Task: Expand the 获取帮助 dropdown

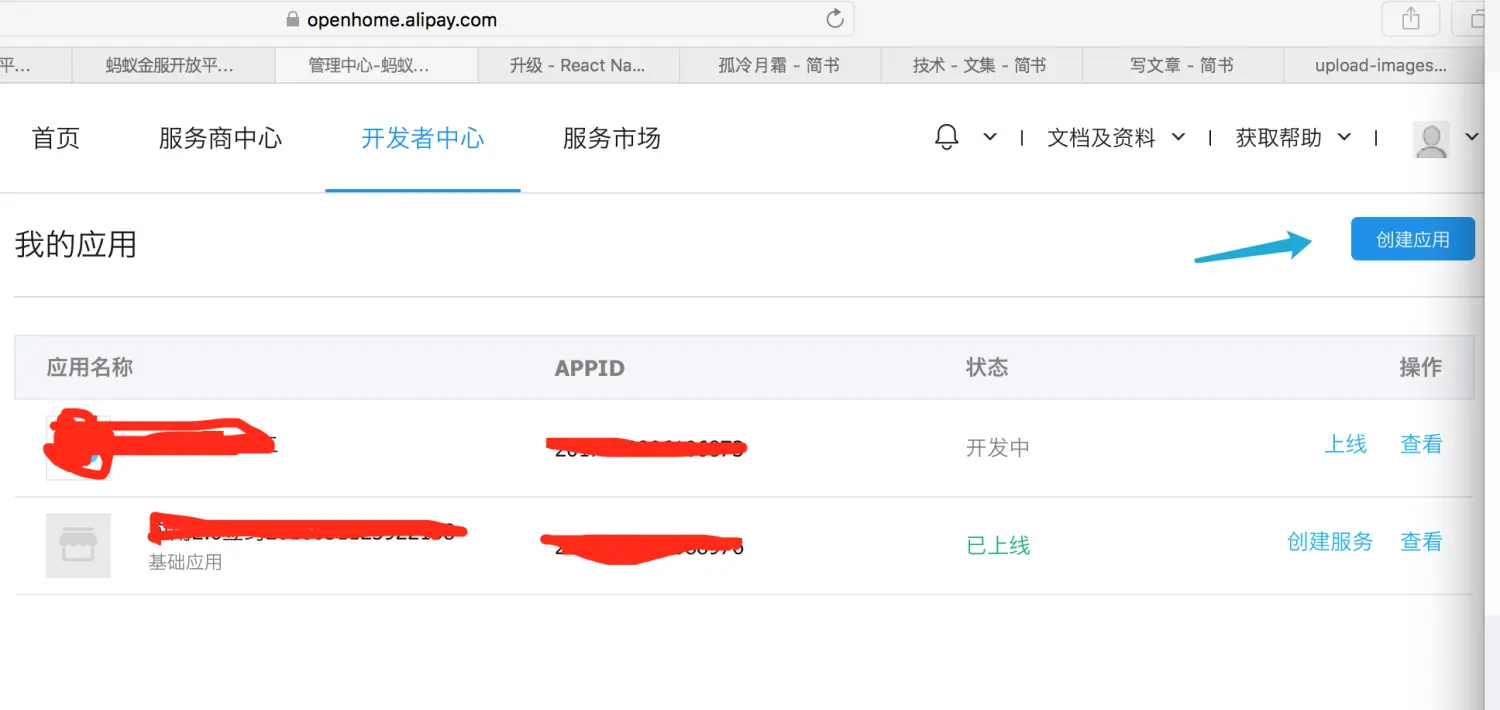Action: tap(1294, 138)
